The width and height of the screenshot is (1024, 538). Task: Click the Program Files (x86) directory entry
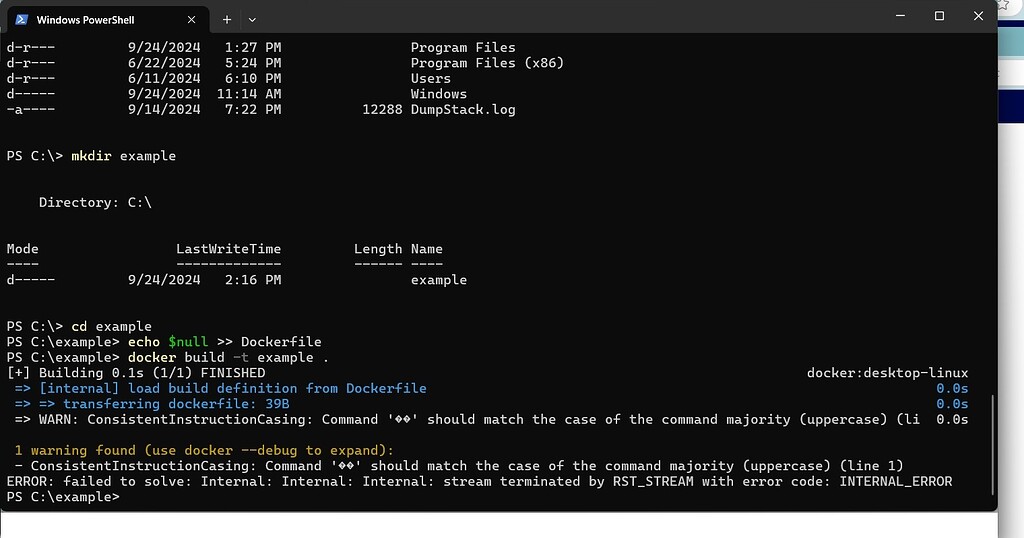487,63
